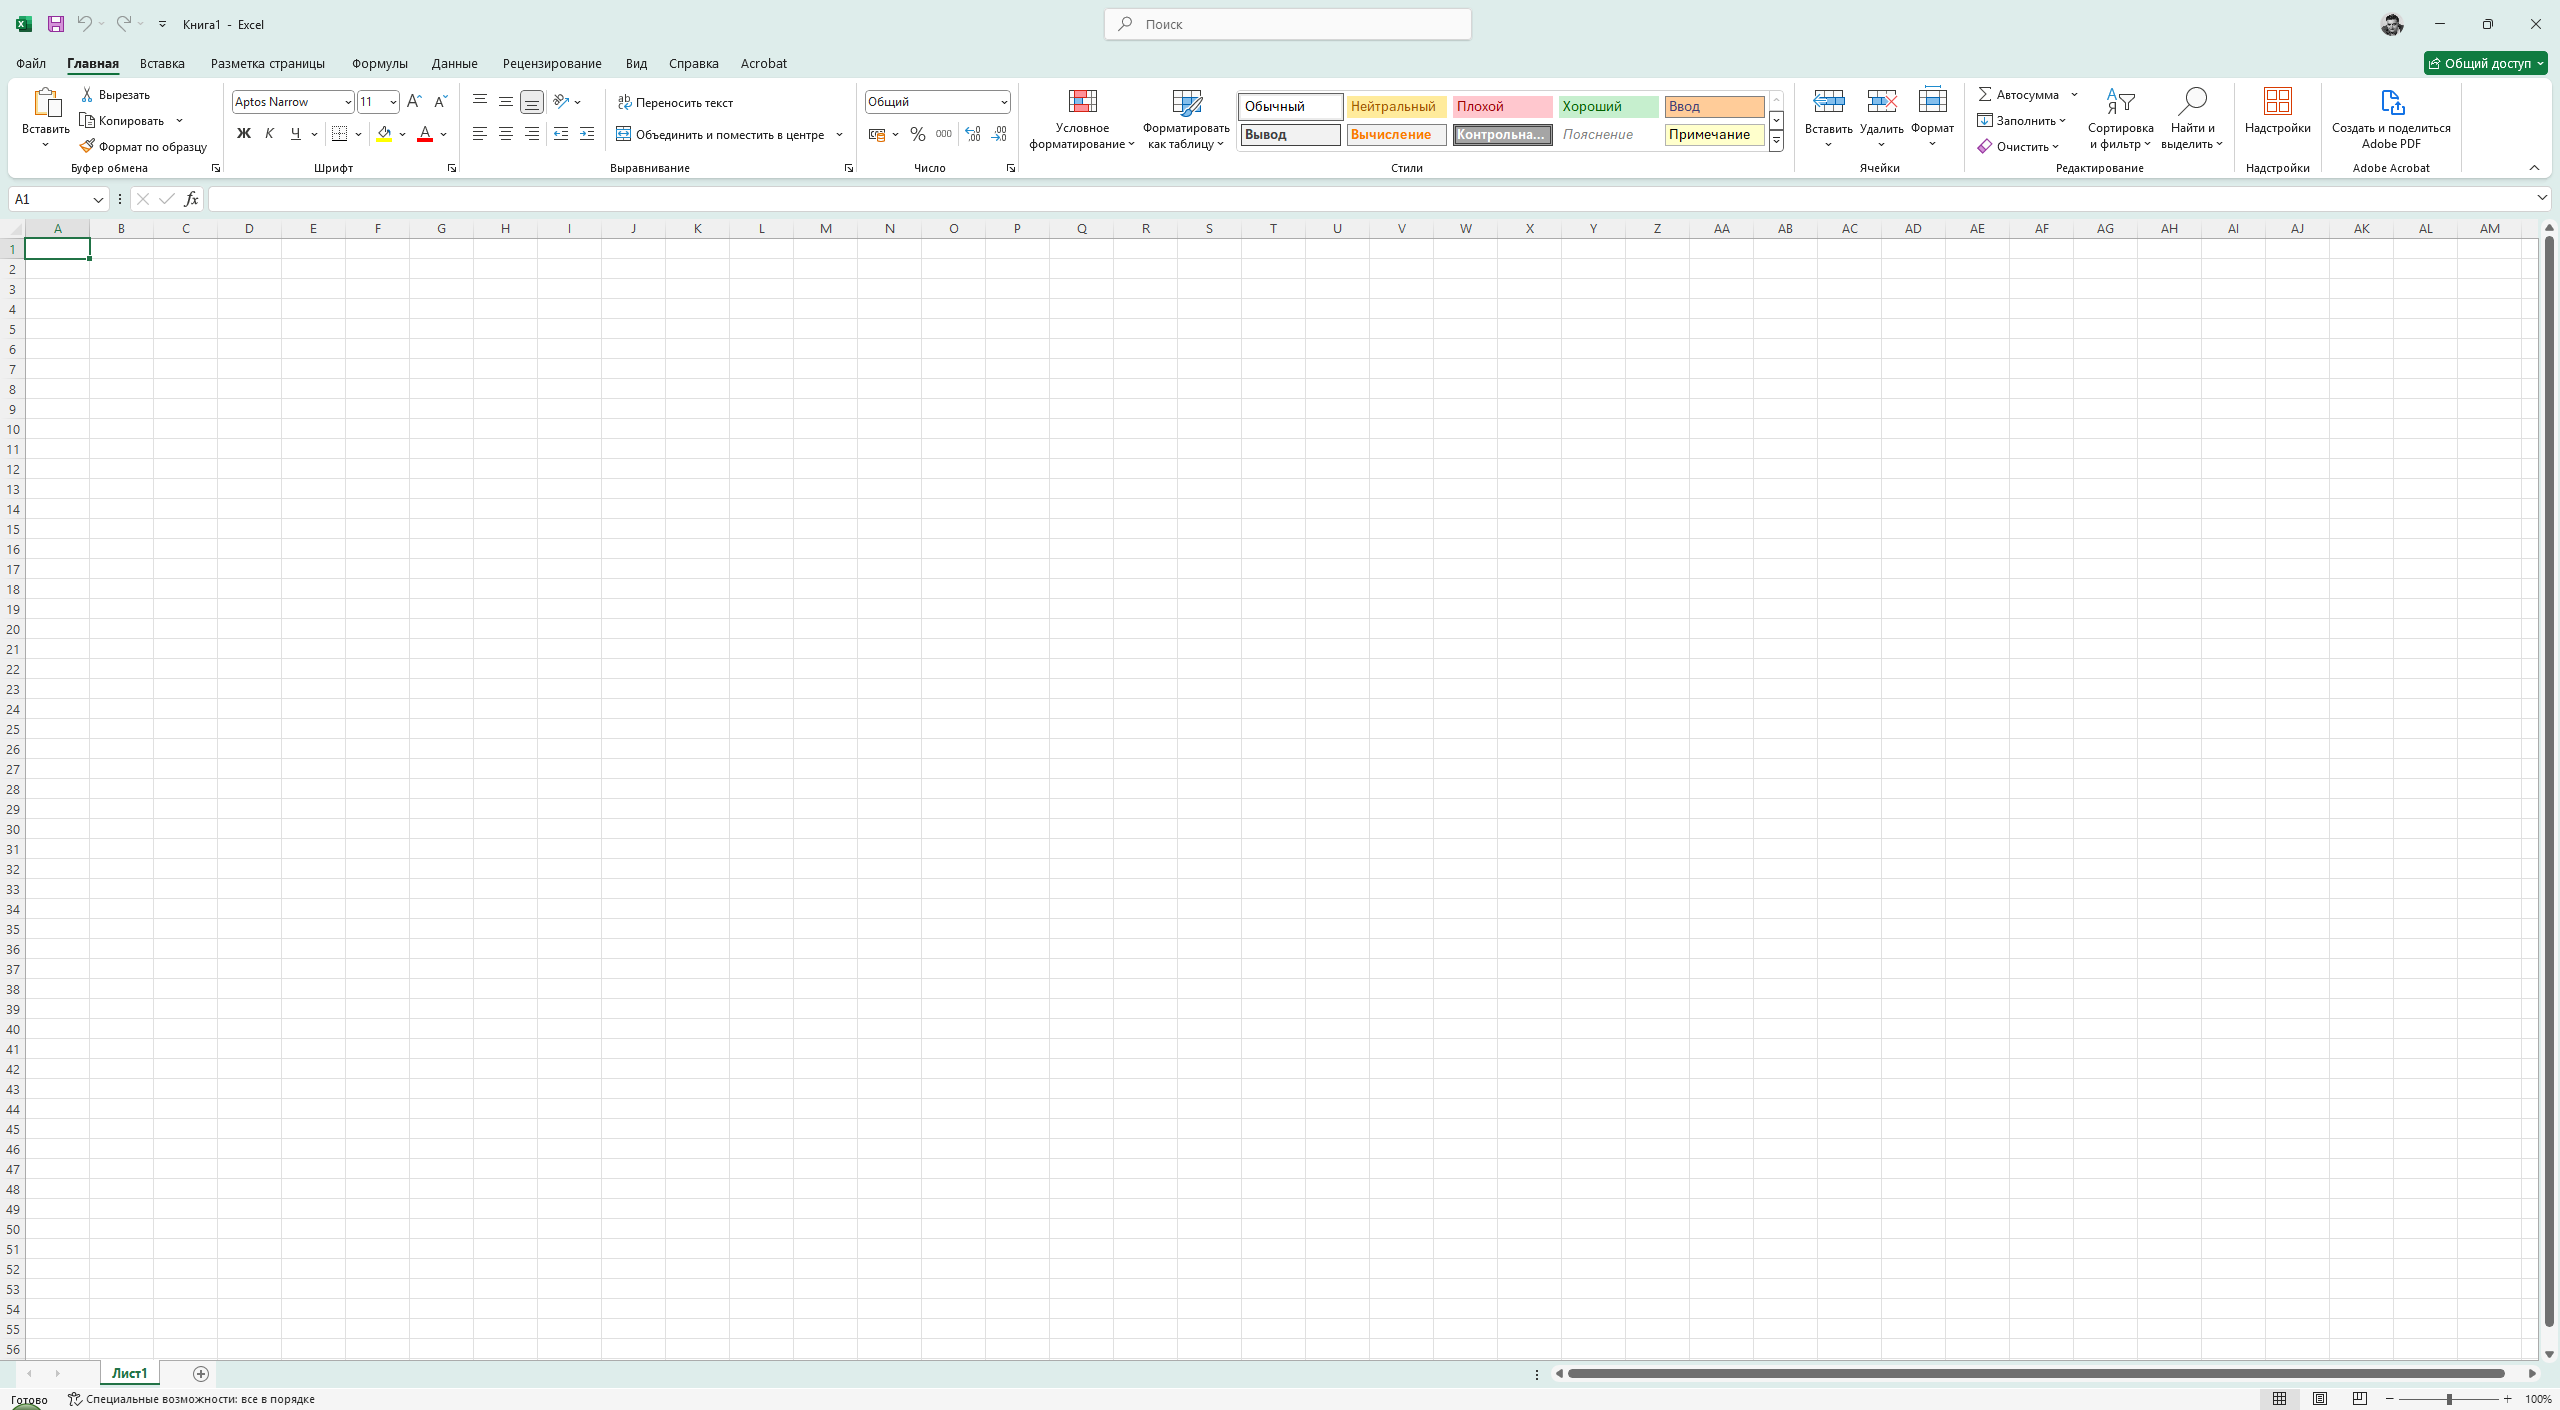Open the Формулы ribbon tab

(x=379, y=63)
